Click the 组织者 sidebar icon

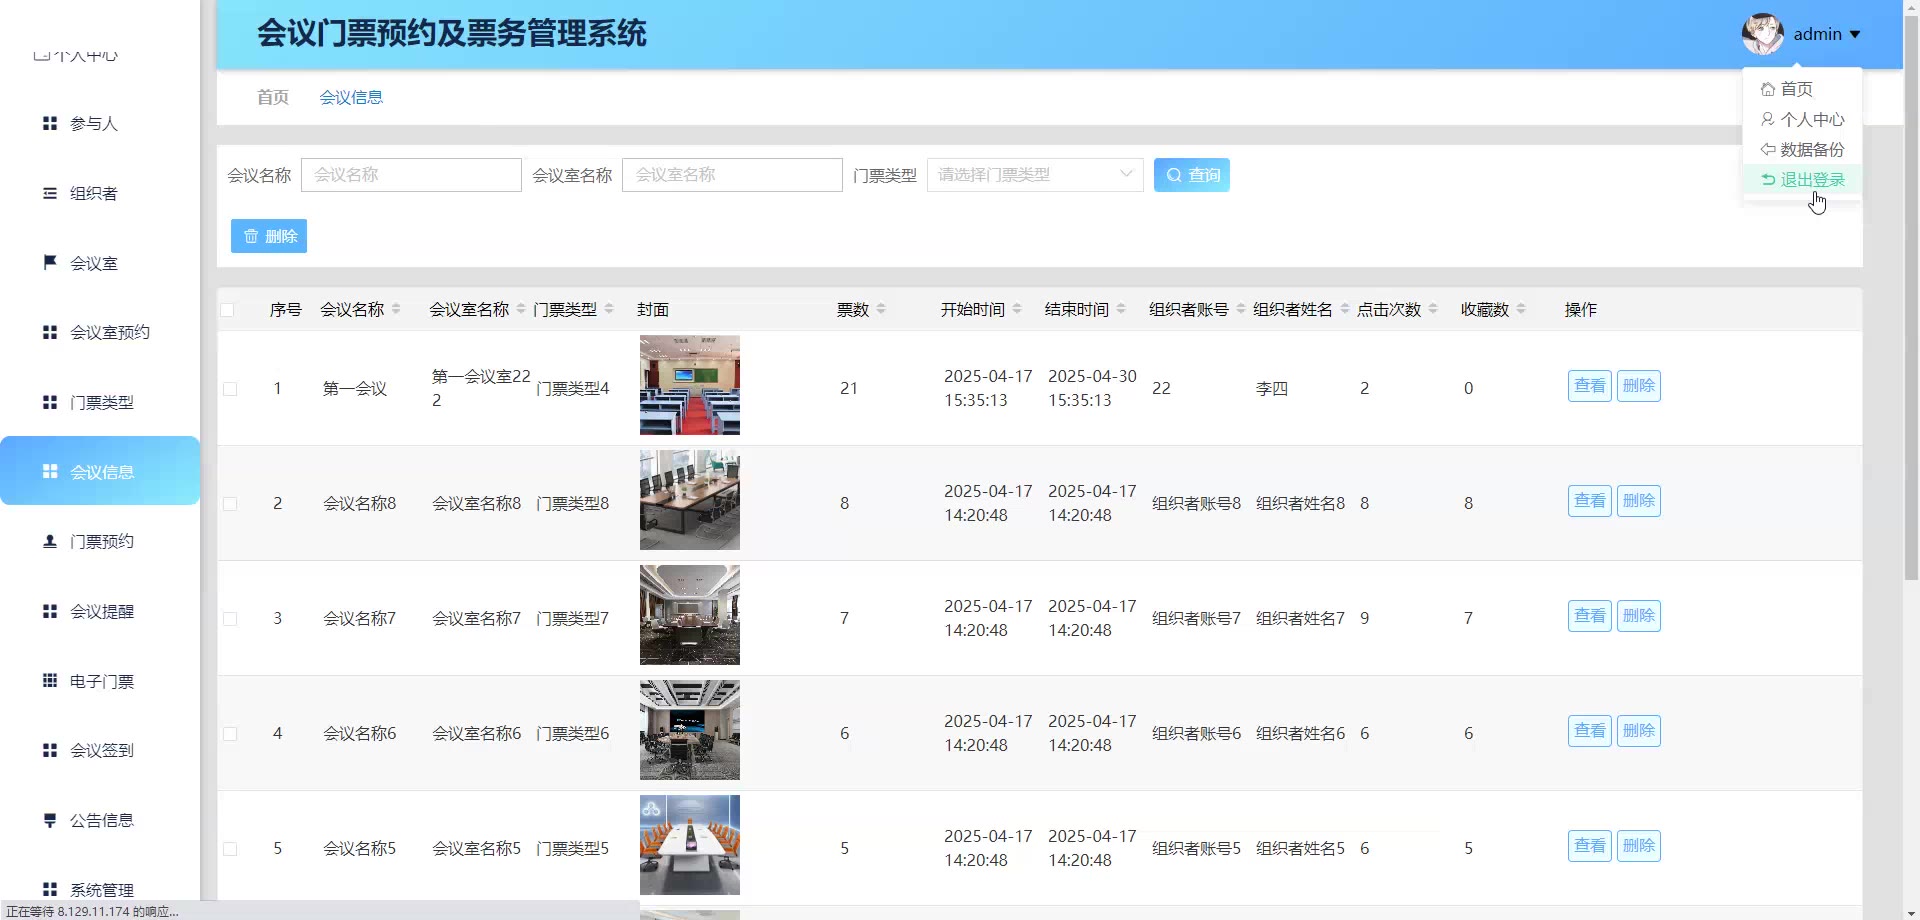pos(49,193)
